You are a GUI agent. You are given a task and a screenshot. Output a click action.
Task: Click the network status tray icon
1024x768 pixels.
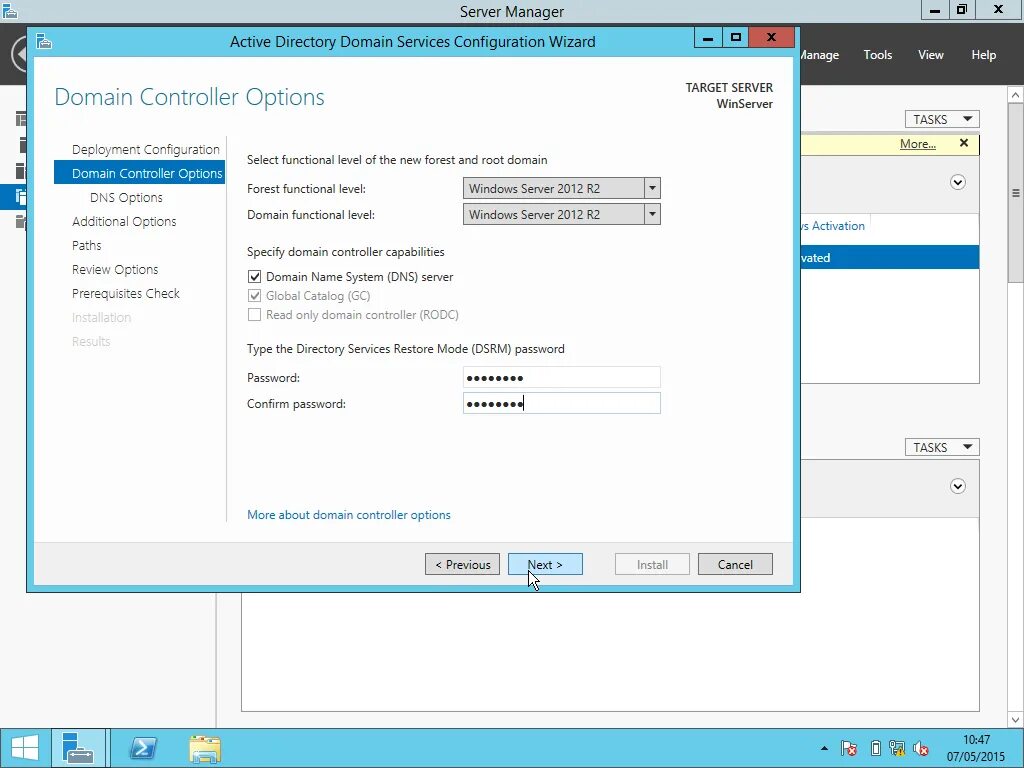(898, 747)
